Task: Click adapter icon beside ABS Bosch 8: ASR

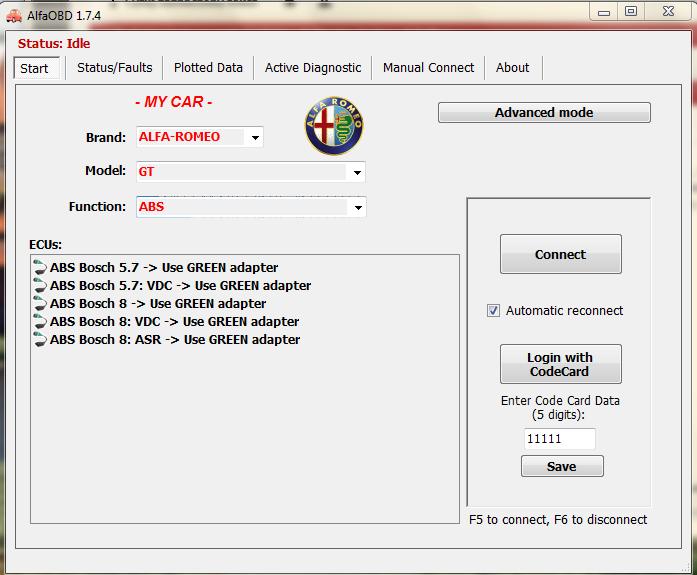Action: tap(40, 340)
